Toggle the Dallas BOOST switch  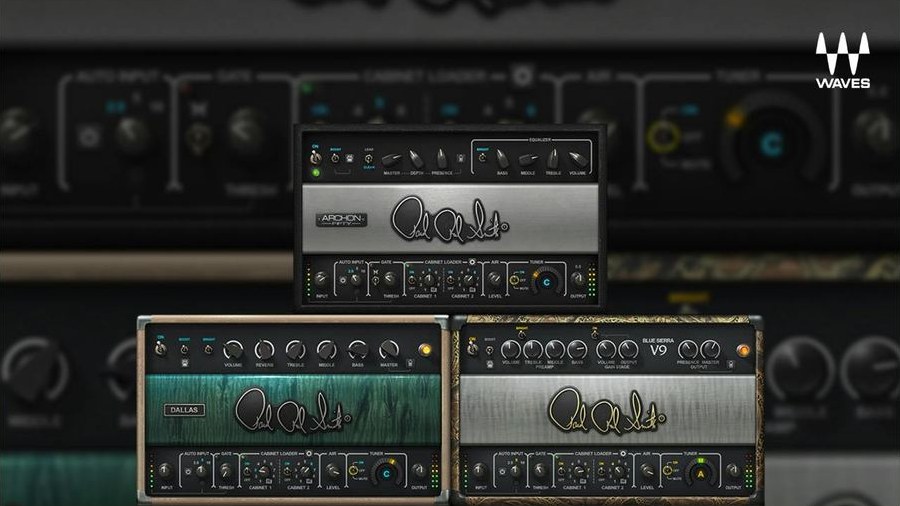184,349
